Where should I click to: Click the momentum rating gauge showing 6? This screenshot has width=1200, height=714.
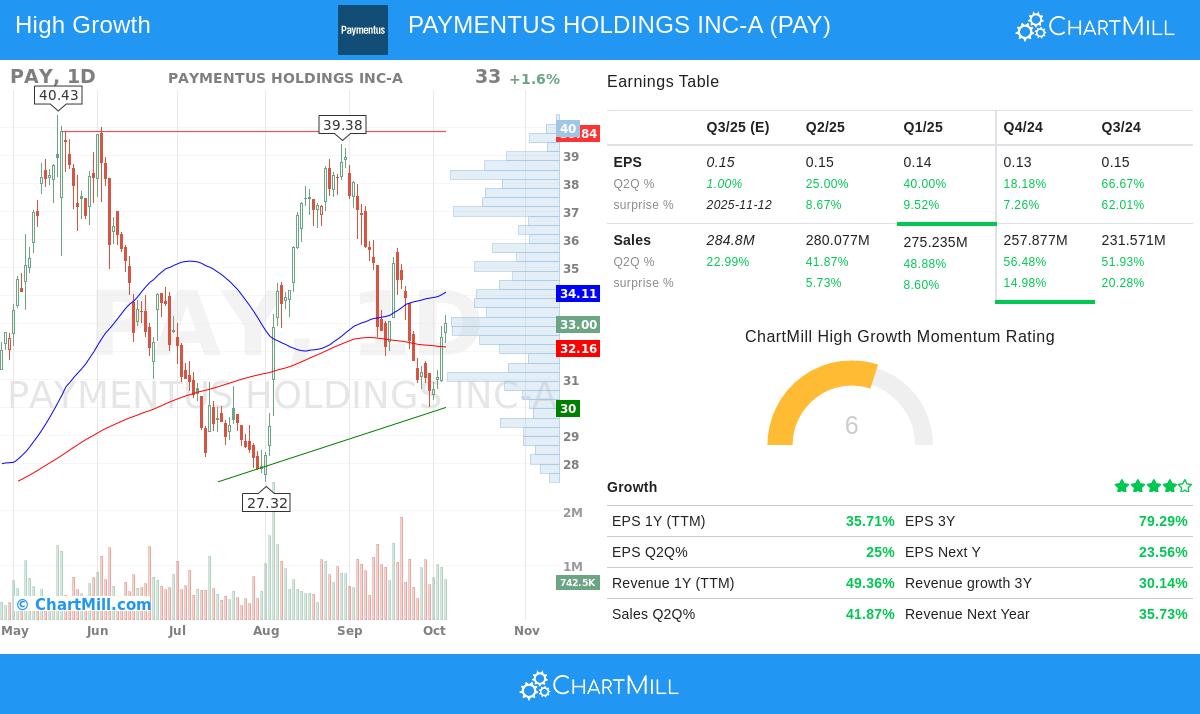click(850, 405)
